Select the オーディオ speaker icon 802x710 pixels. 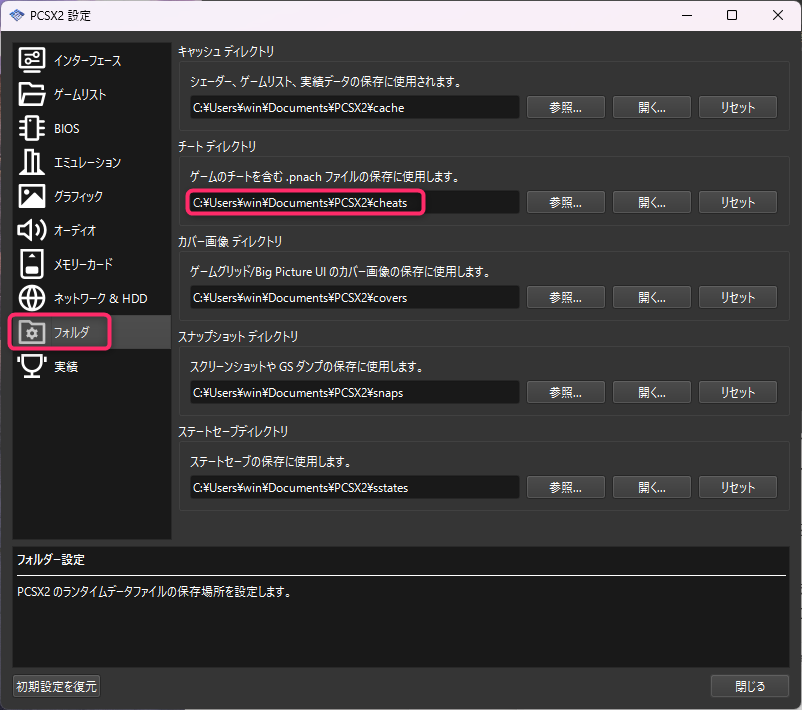(x=32, y=230)
